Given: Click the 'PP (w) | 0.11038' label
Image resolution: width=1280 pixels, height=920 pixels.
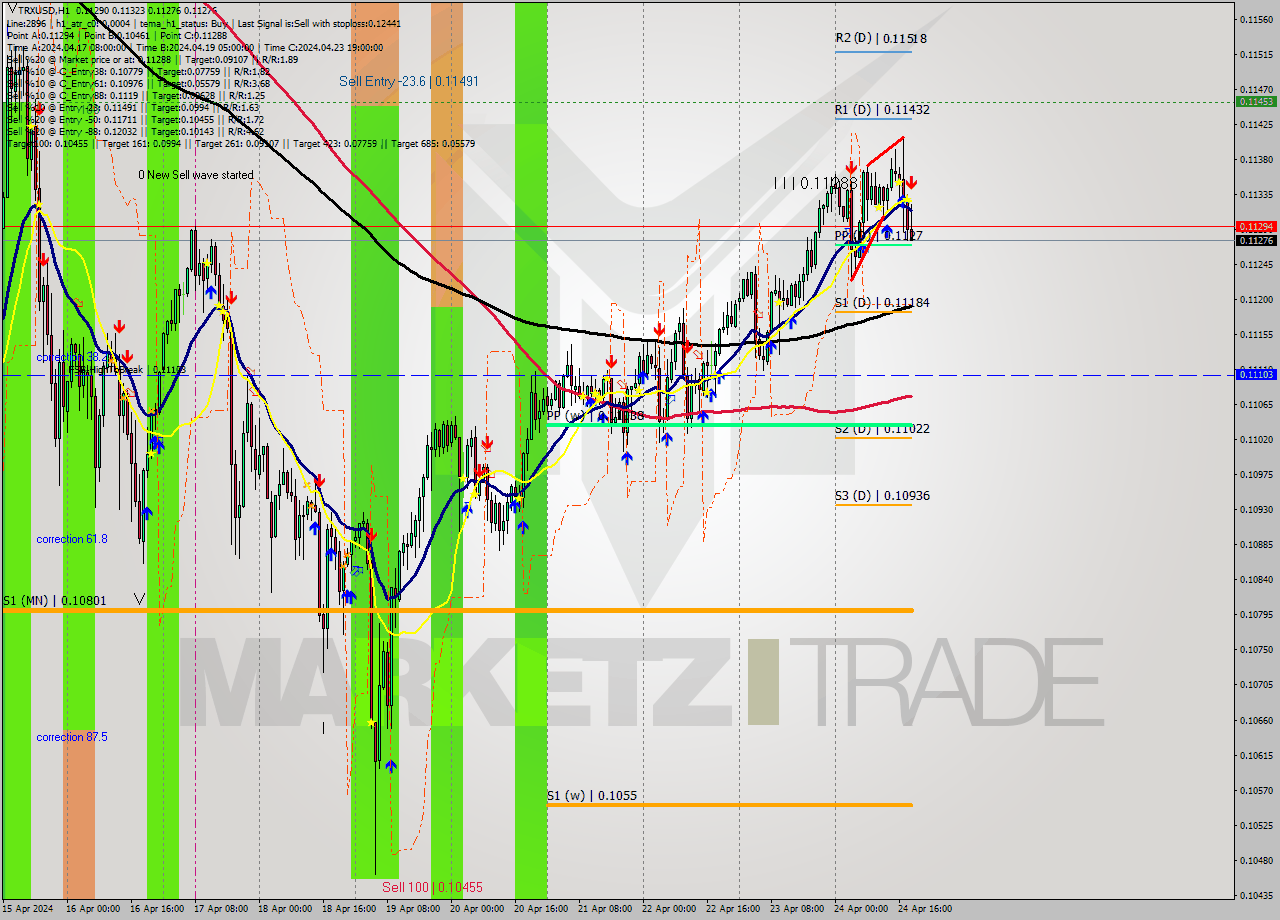Looking at the screenshot, I should [x=596, y=415].
